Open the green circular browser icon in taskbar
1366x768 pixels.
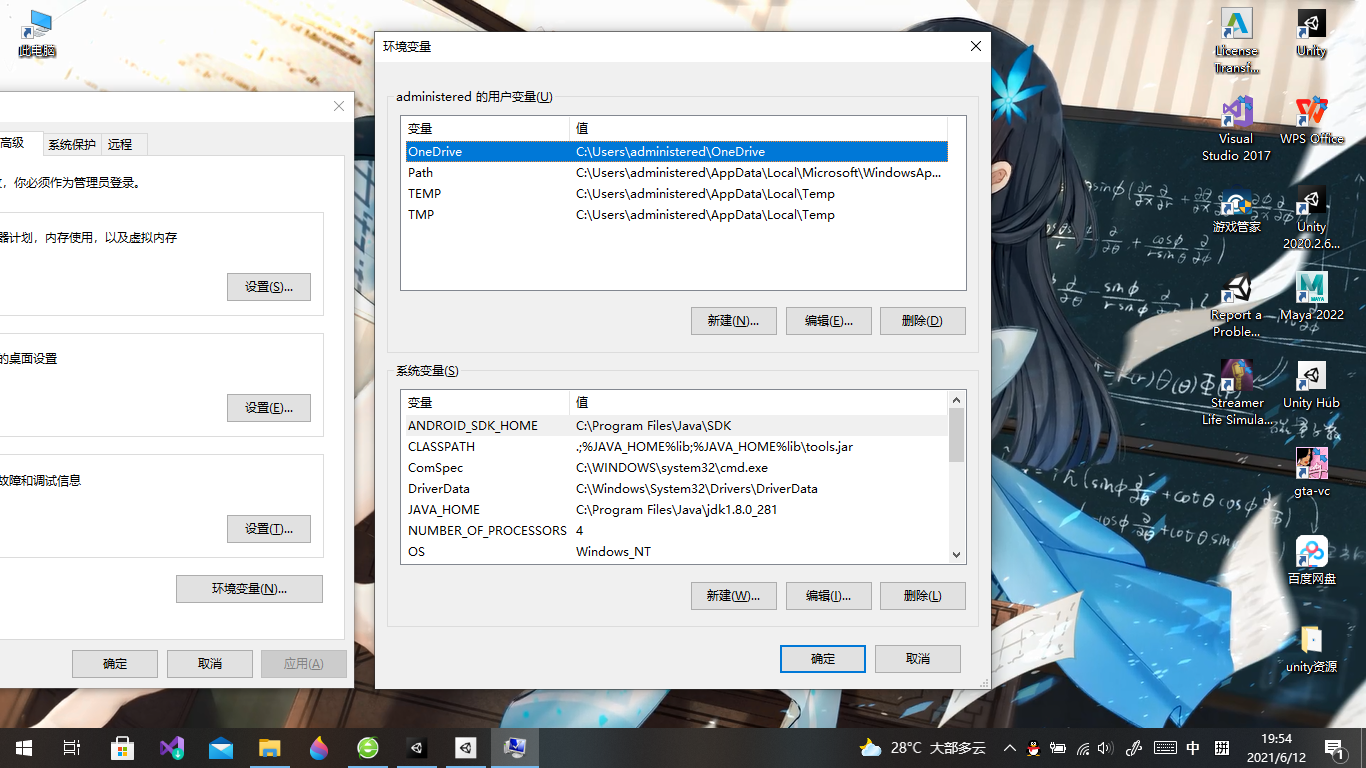367,748
